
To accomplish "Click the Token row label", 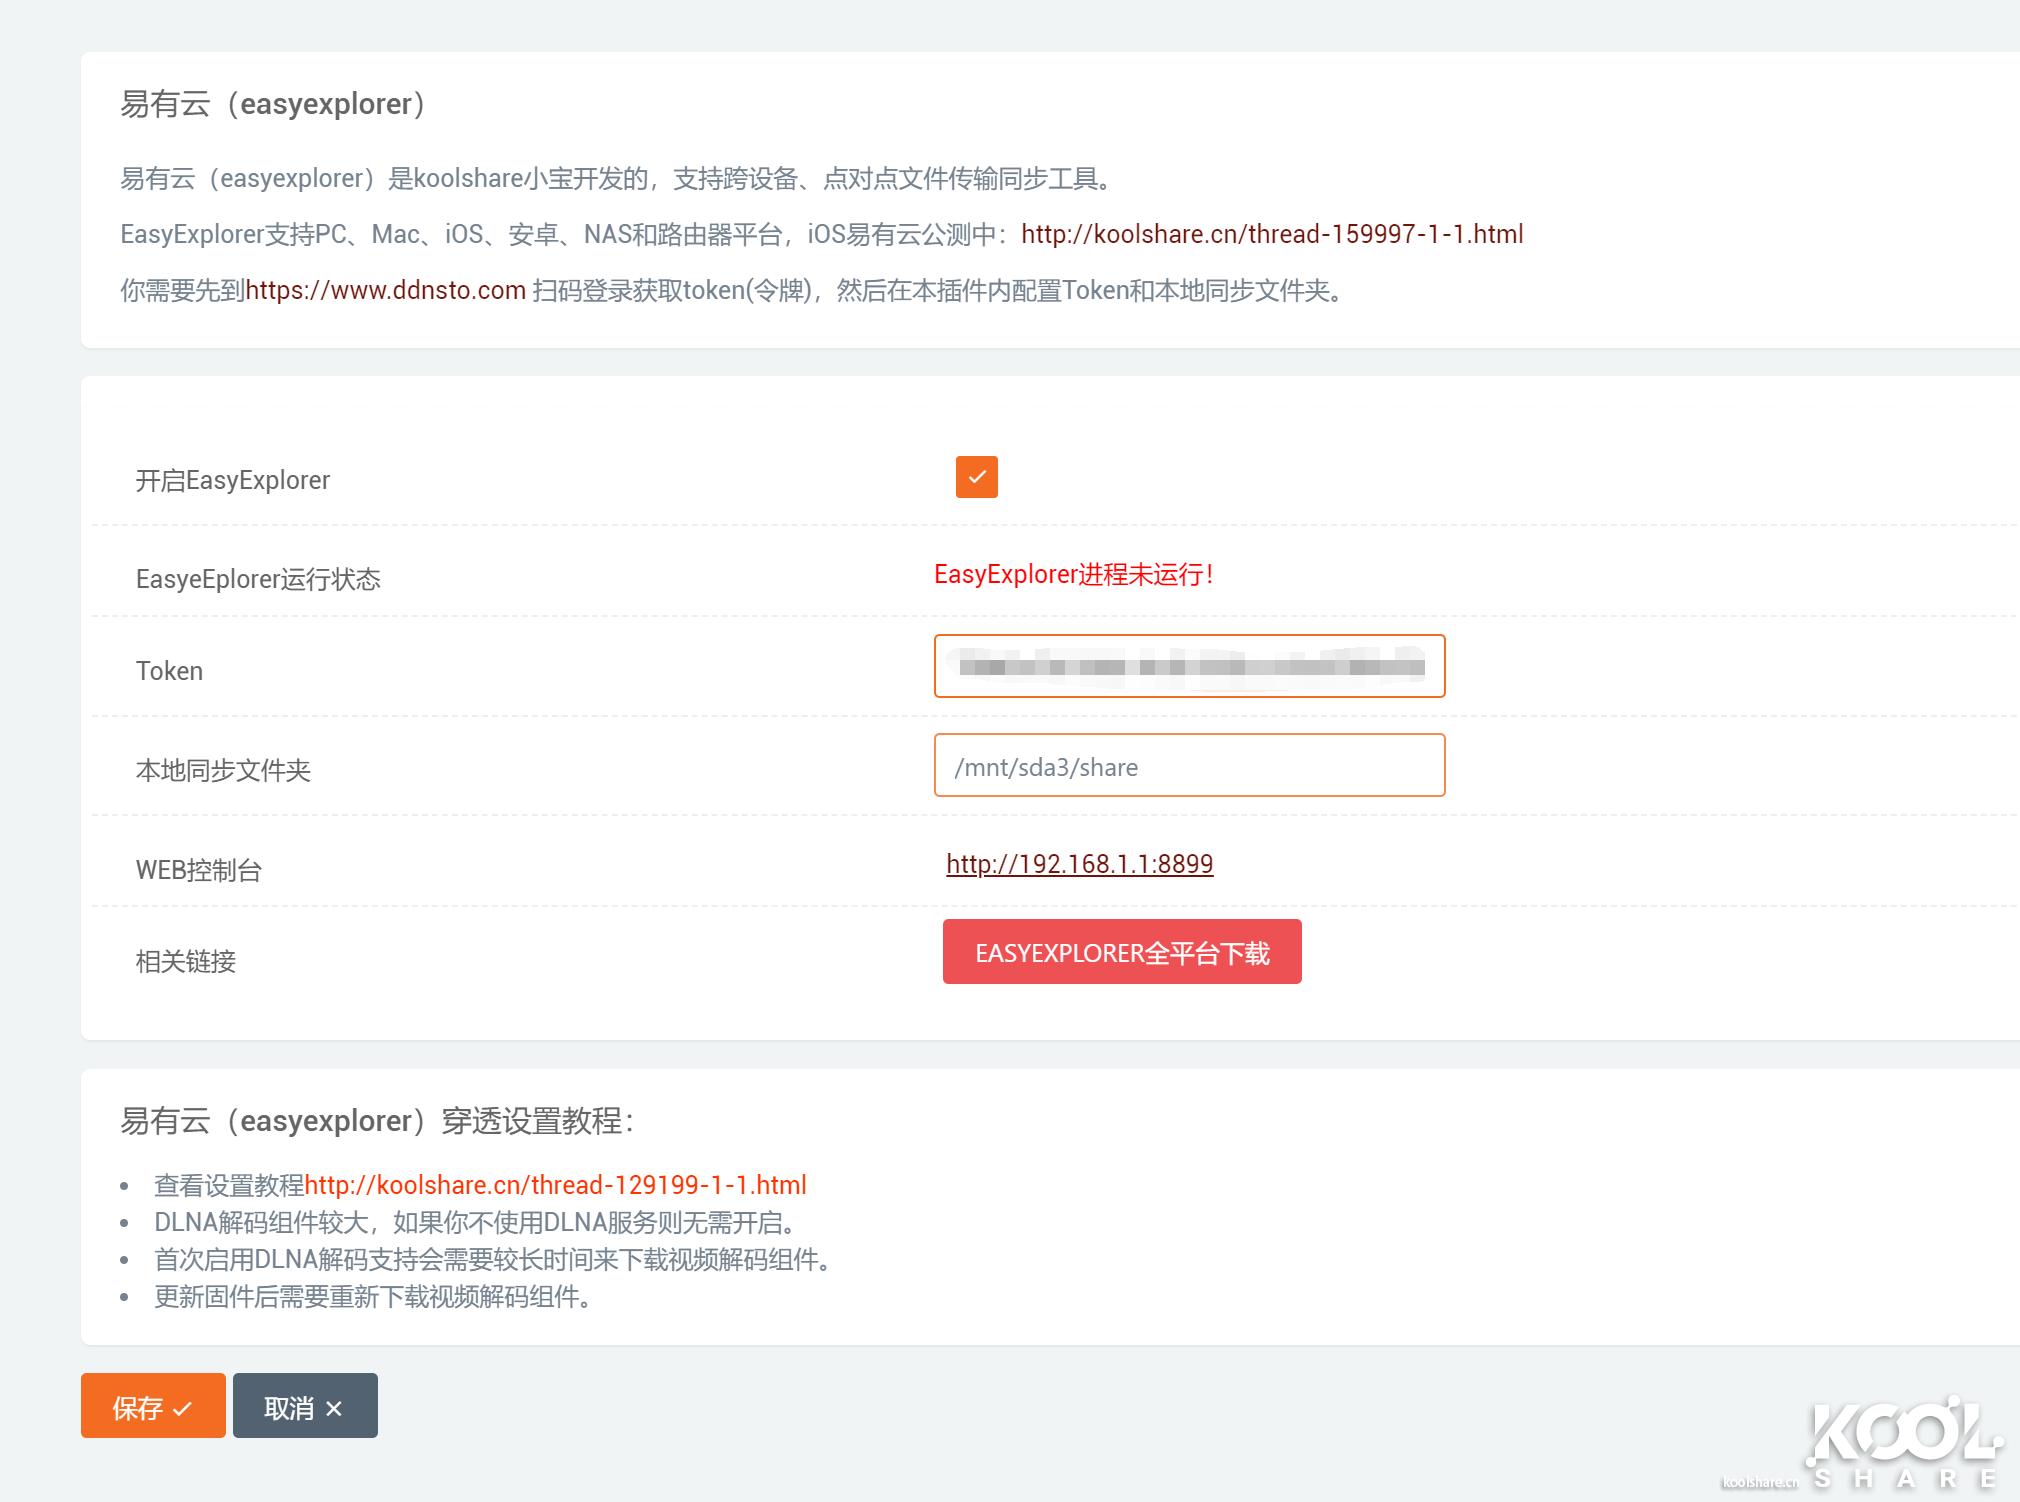I will (x=169, y=671).
